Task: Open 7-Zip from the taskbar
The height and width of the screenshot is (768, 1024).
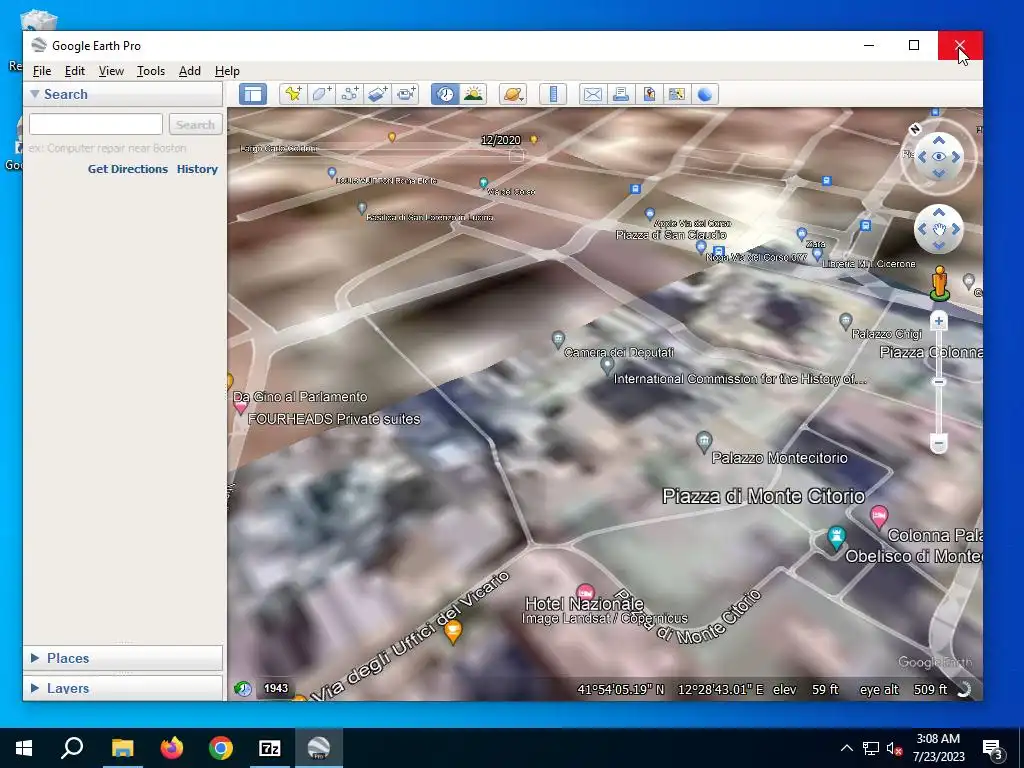Action: coord(270,748)
